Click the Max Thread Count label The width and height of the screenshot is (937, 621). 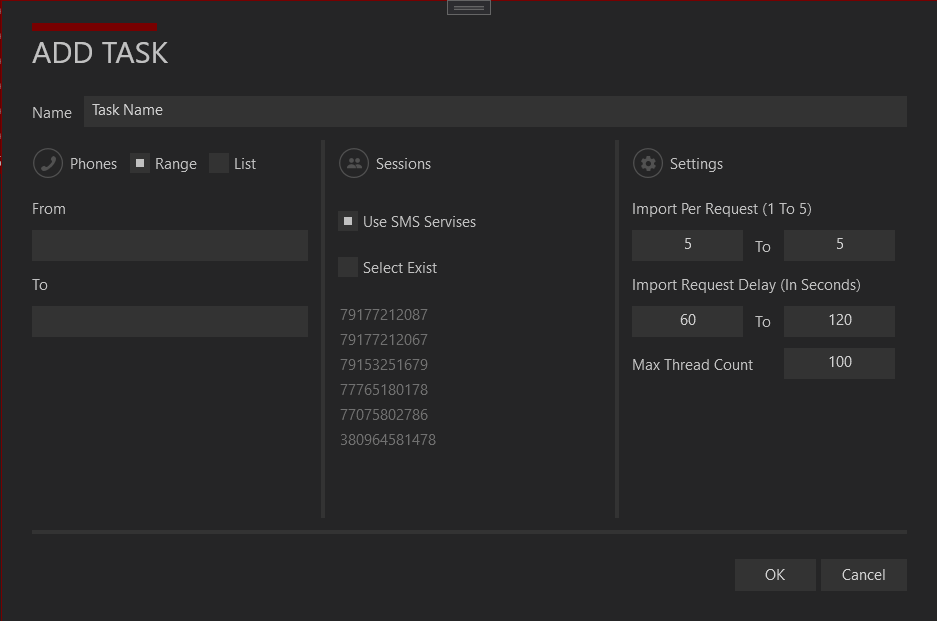(x=693, y=365)
